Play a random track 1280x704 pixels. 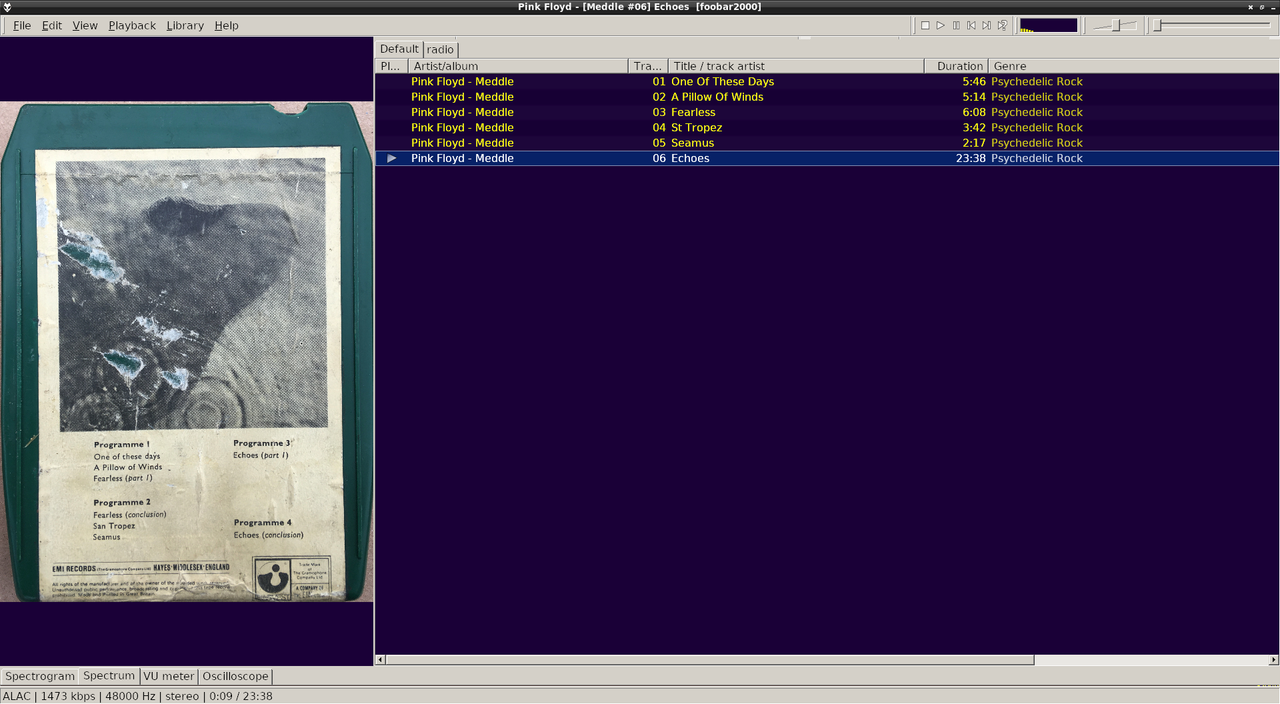(x=1002, y=25)
